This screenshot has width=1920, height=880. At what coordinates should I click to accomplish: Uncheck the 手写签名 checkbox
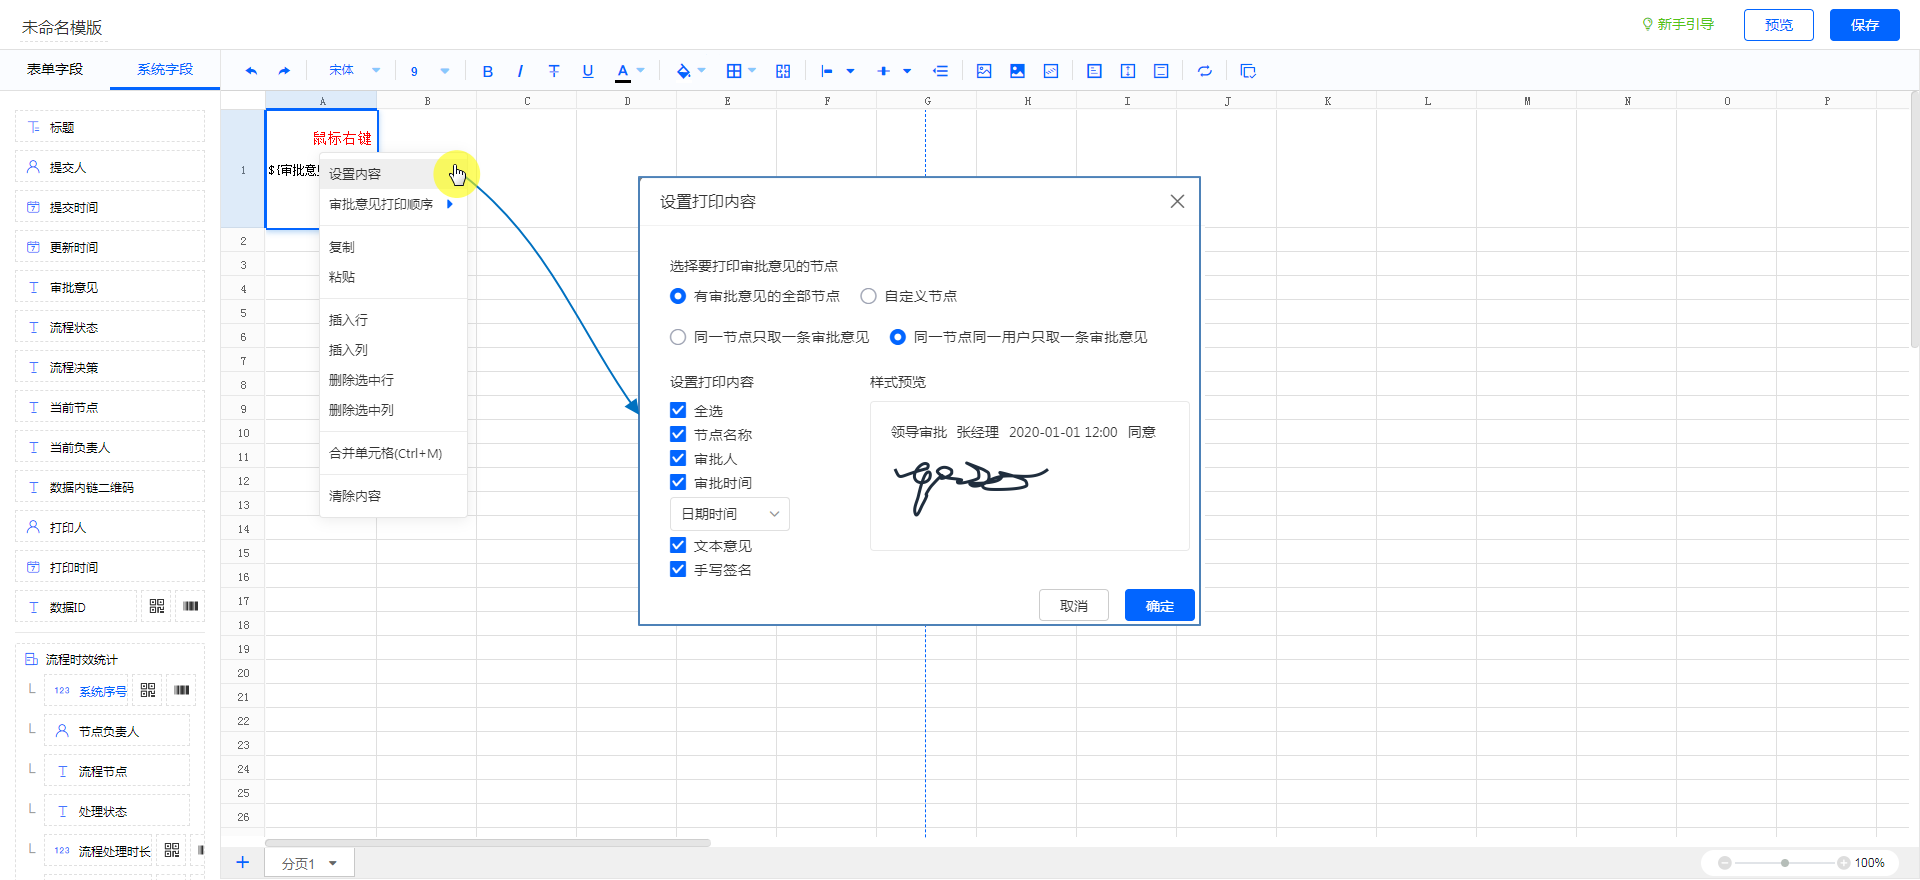[678, 570]
